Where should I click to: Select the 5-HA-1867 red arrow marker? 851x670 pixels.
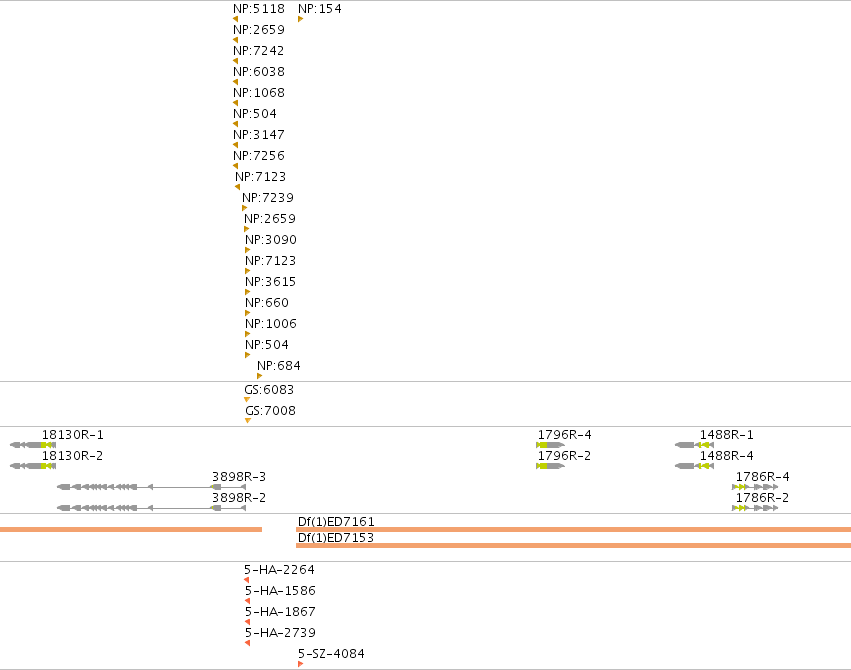(x=247, y=622)
